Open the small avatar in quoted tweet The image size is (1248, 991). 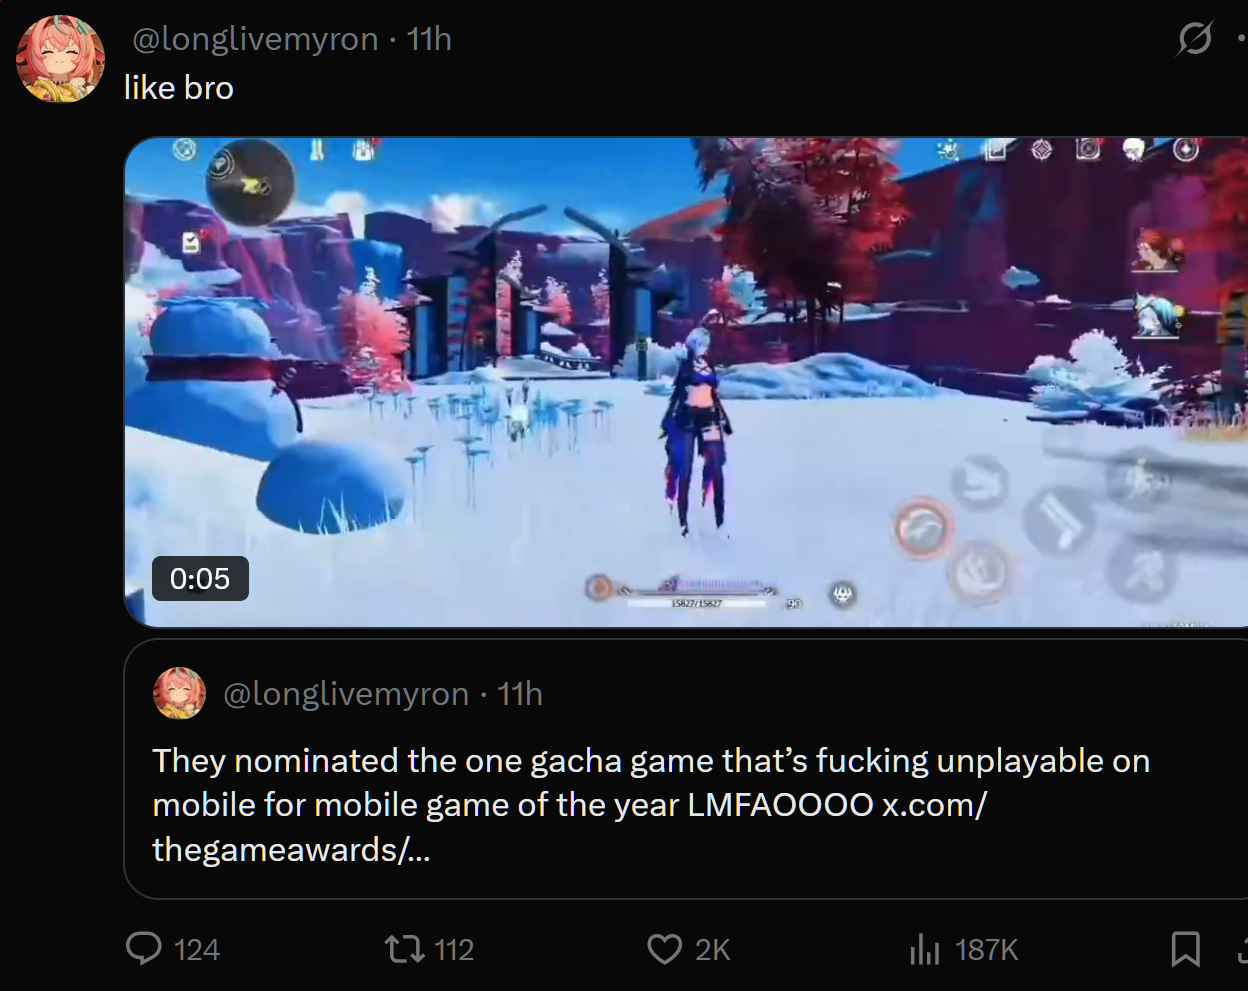[x=179, y=693]
